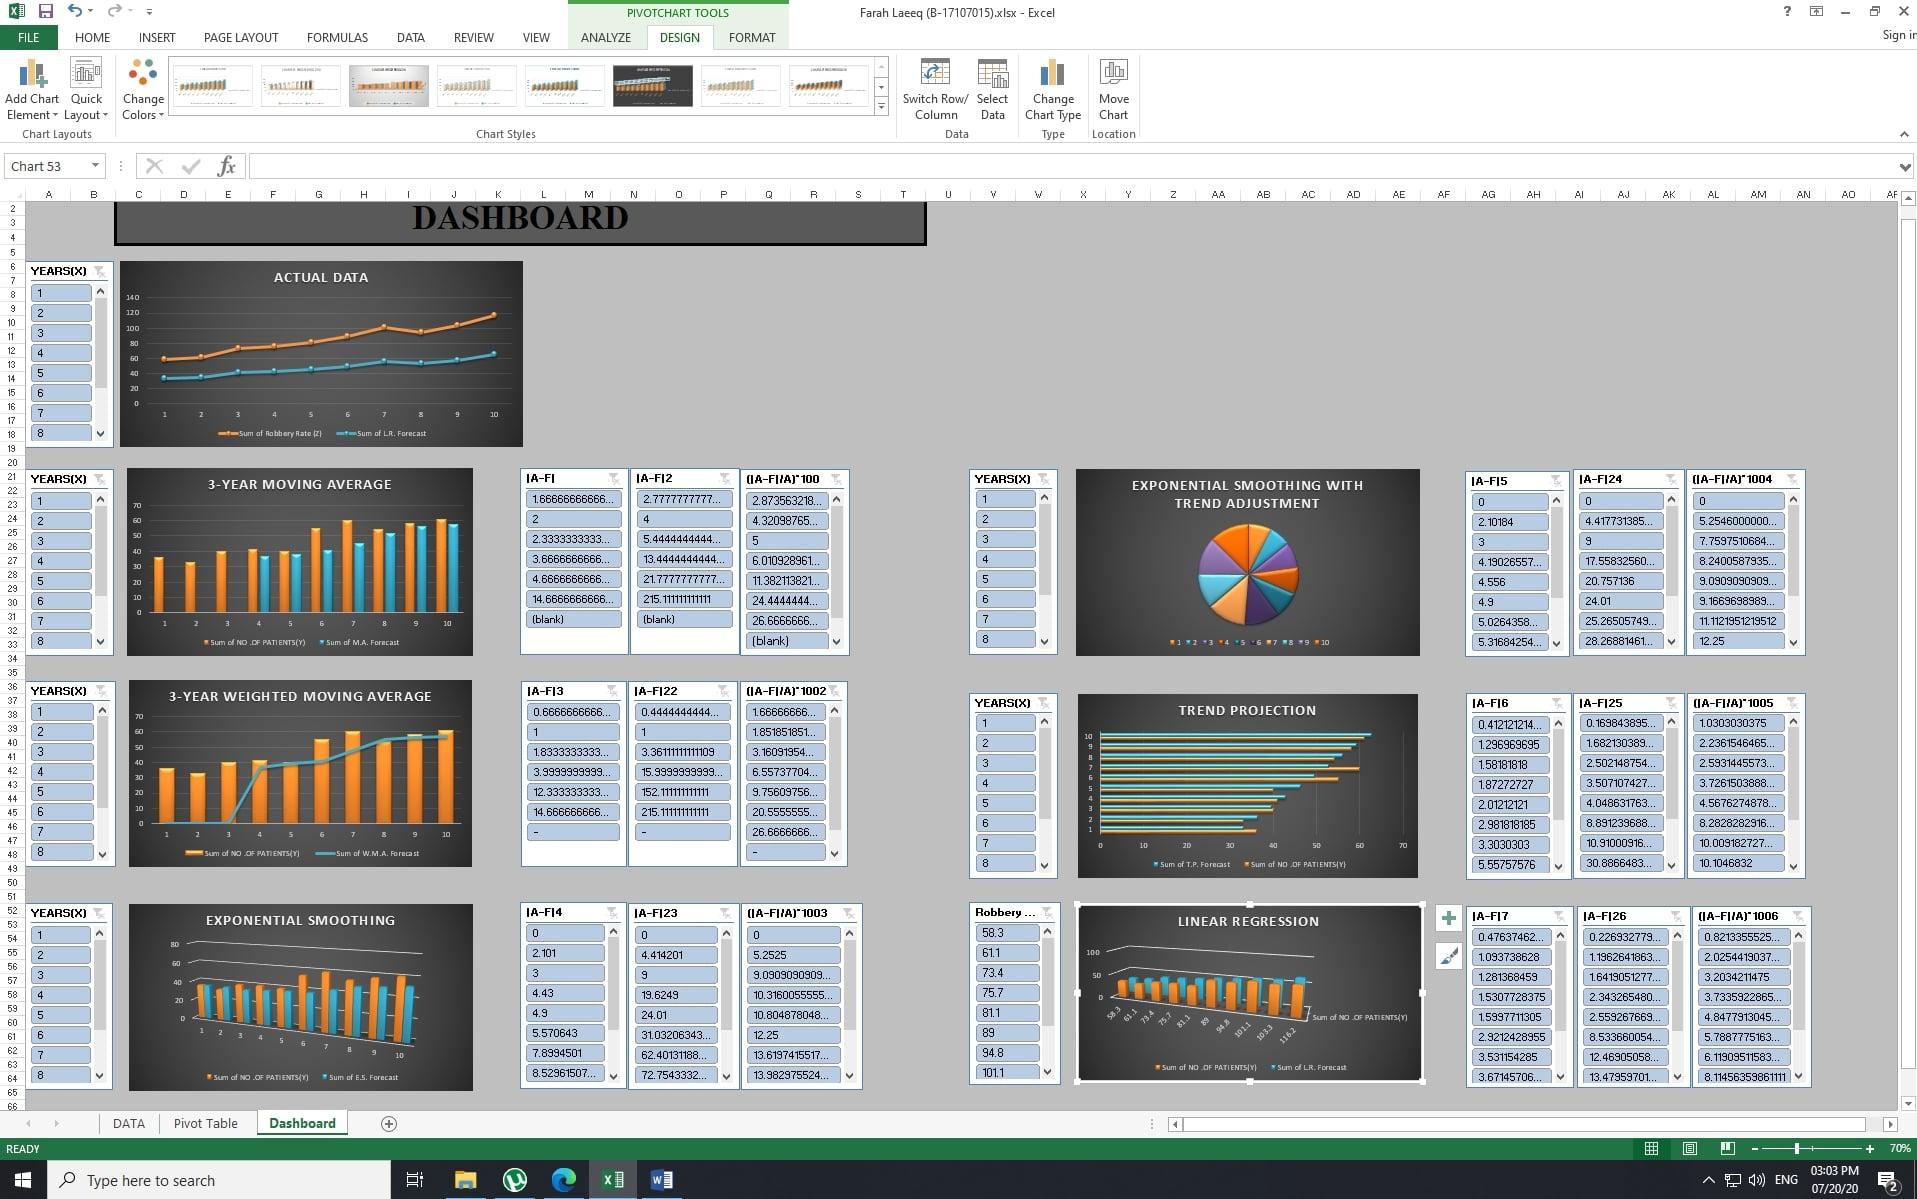The height and width of the screenshot is (1199, 1917).
Task: Click the Sign in link
Action: pos(1898,34)
